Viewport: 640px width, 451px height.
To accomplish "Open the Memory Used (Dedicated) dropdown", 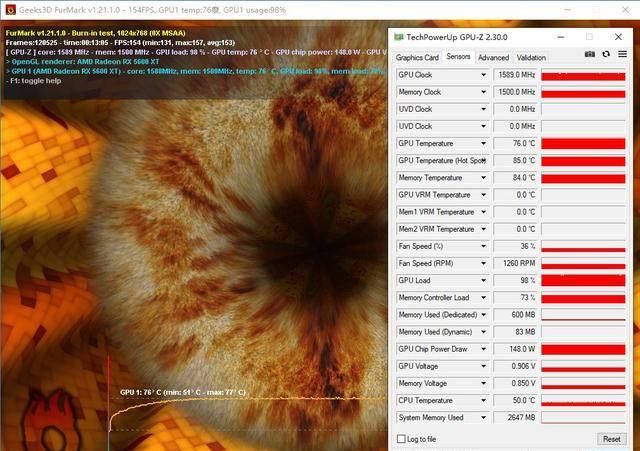I will [484, 315].
